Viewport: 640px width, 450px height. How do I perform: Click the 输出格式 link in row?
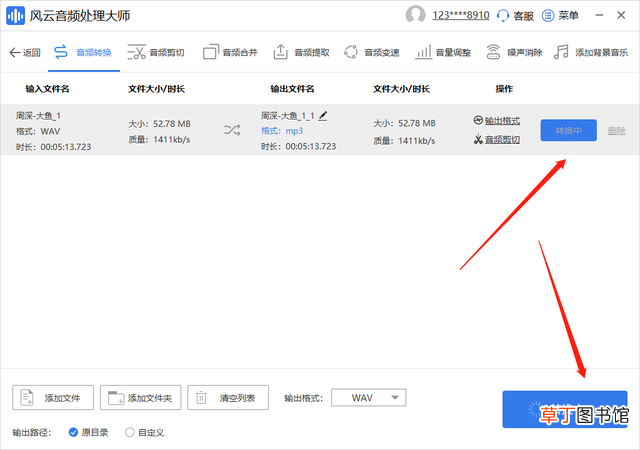(x=502, y=121)
